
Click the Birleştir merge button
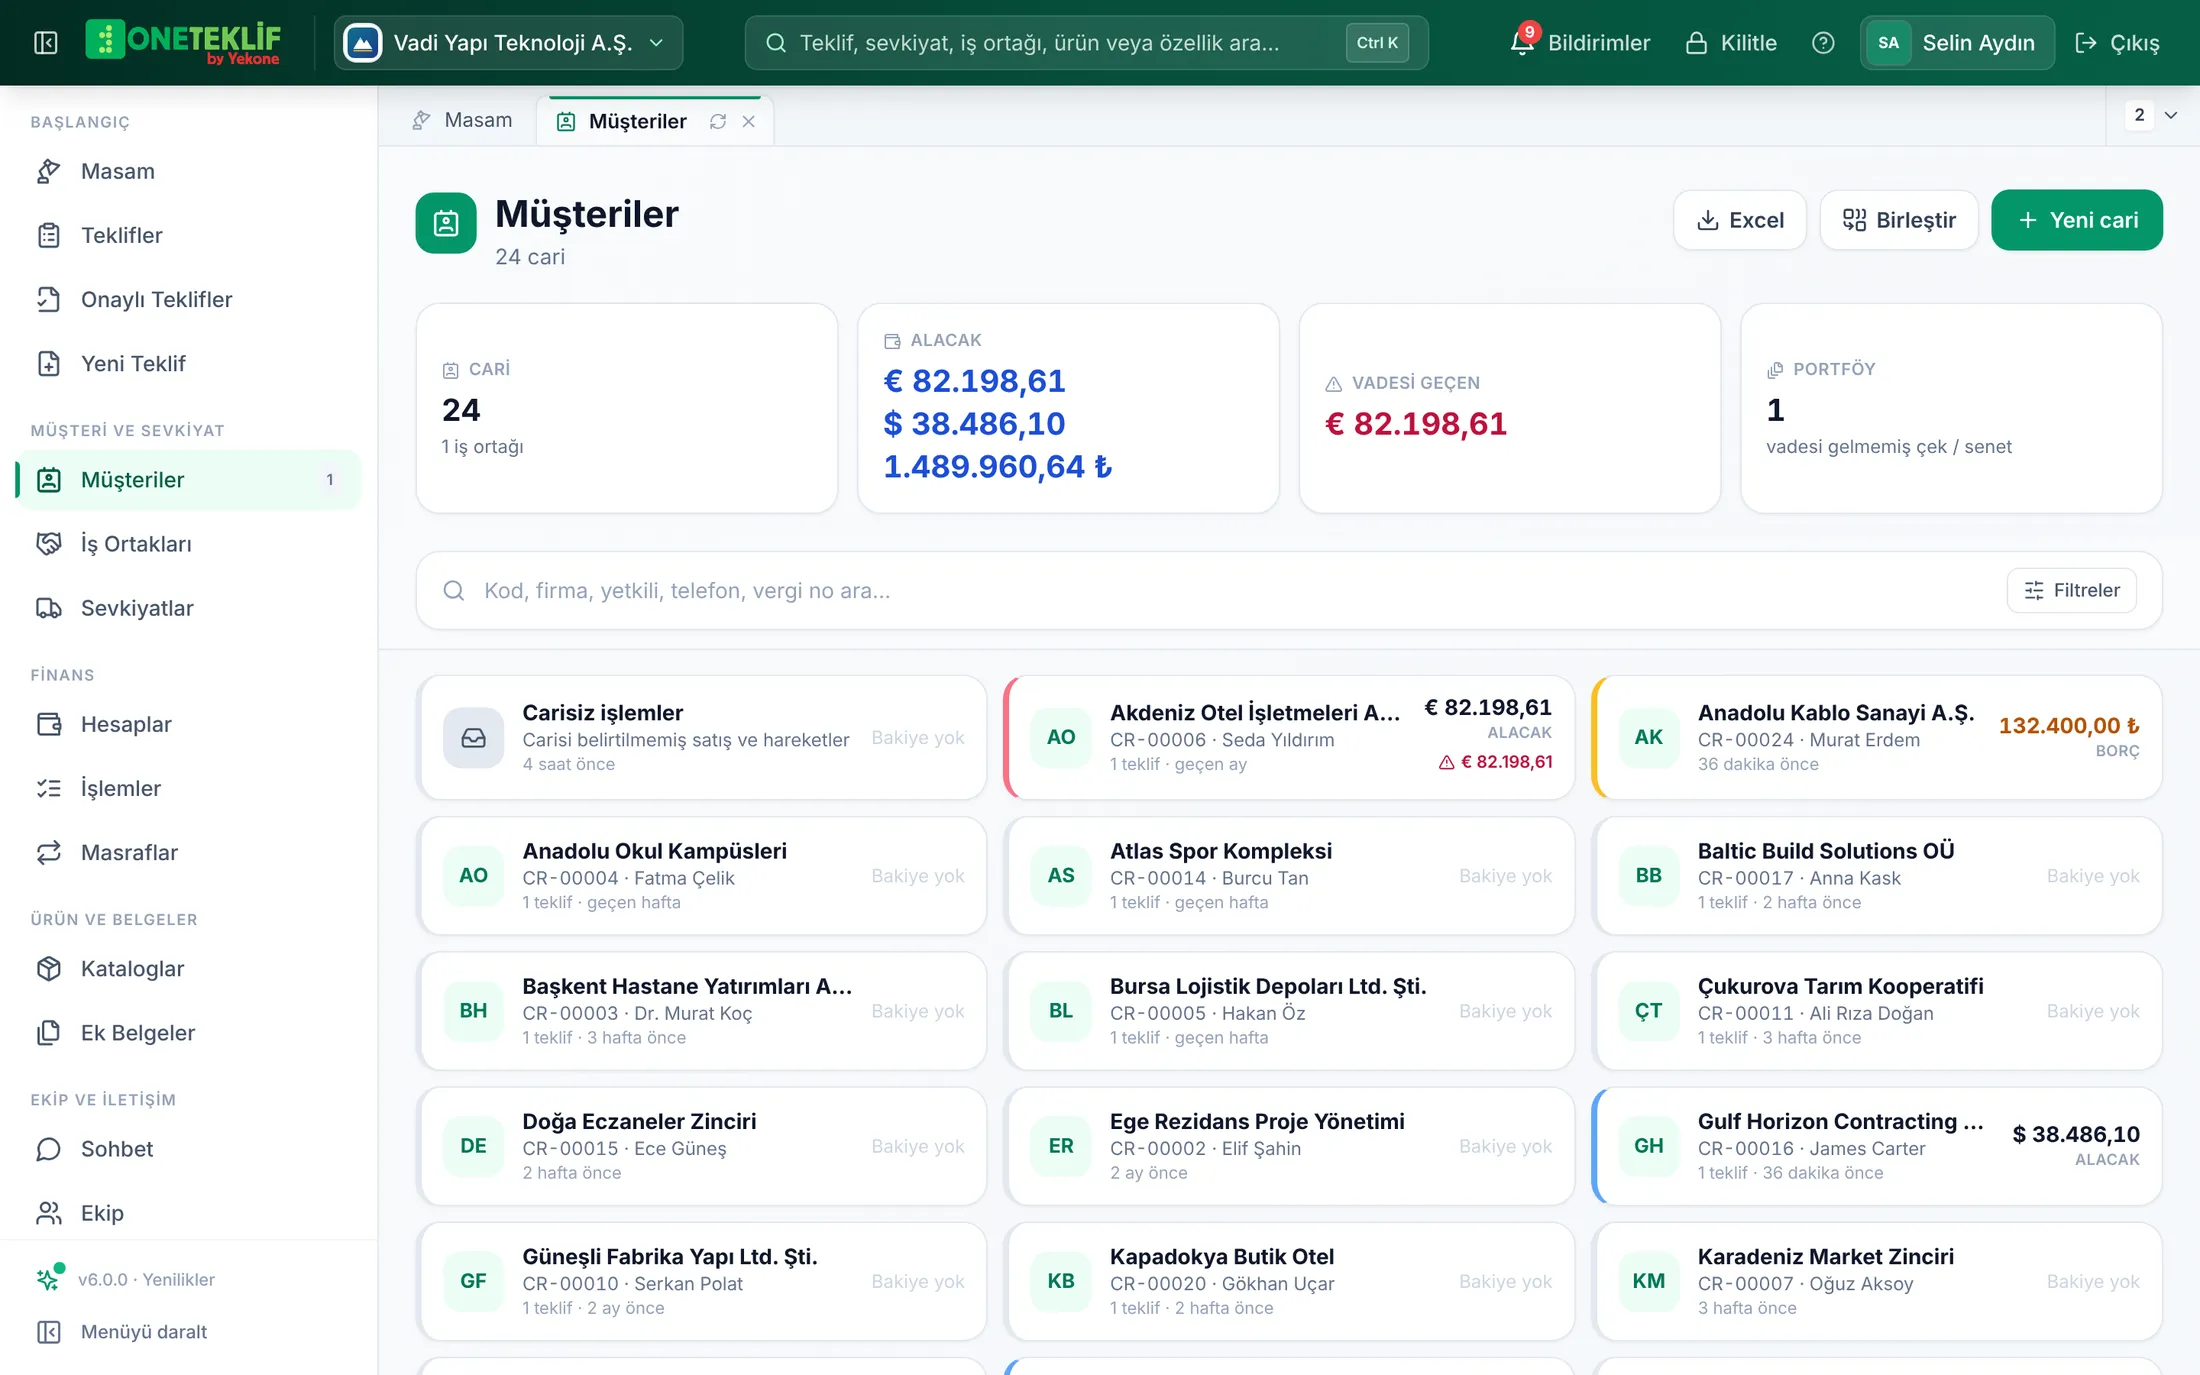coord(1899,220)
